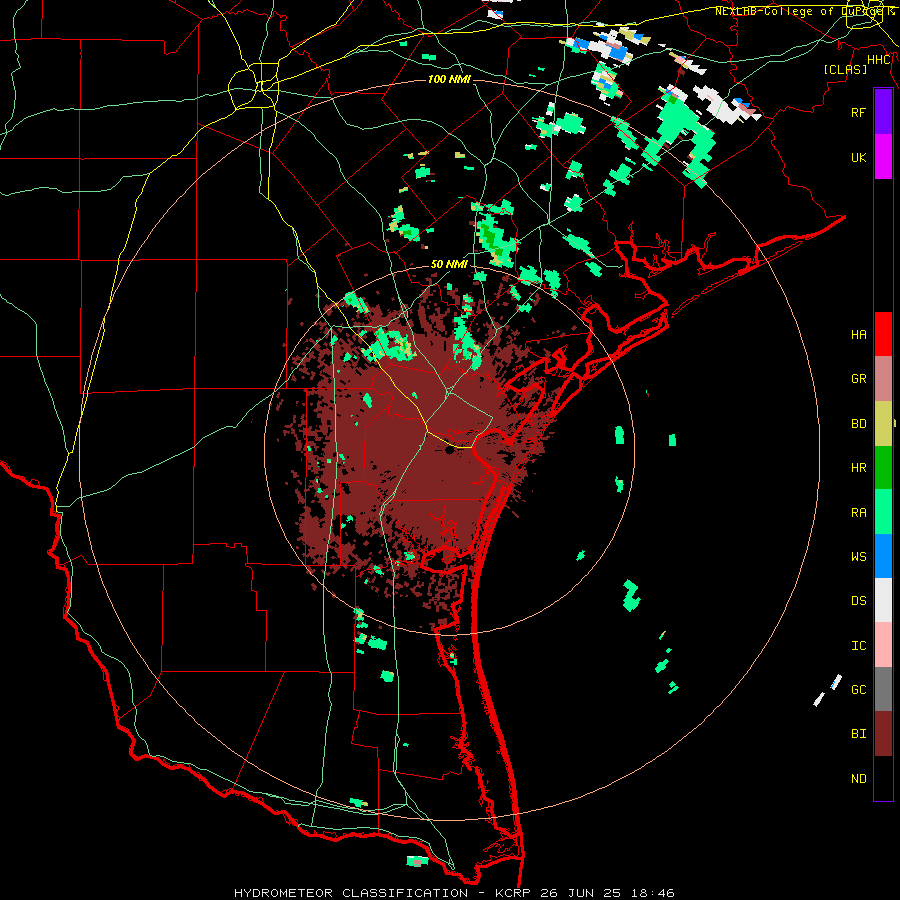900x900 pixels.
Task: Pick the light green RA legend swatch
Action: [883, 512]
